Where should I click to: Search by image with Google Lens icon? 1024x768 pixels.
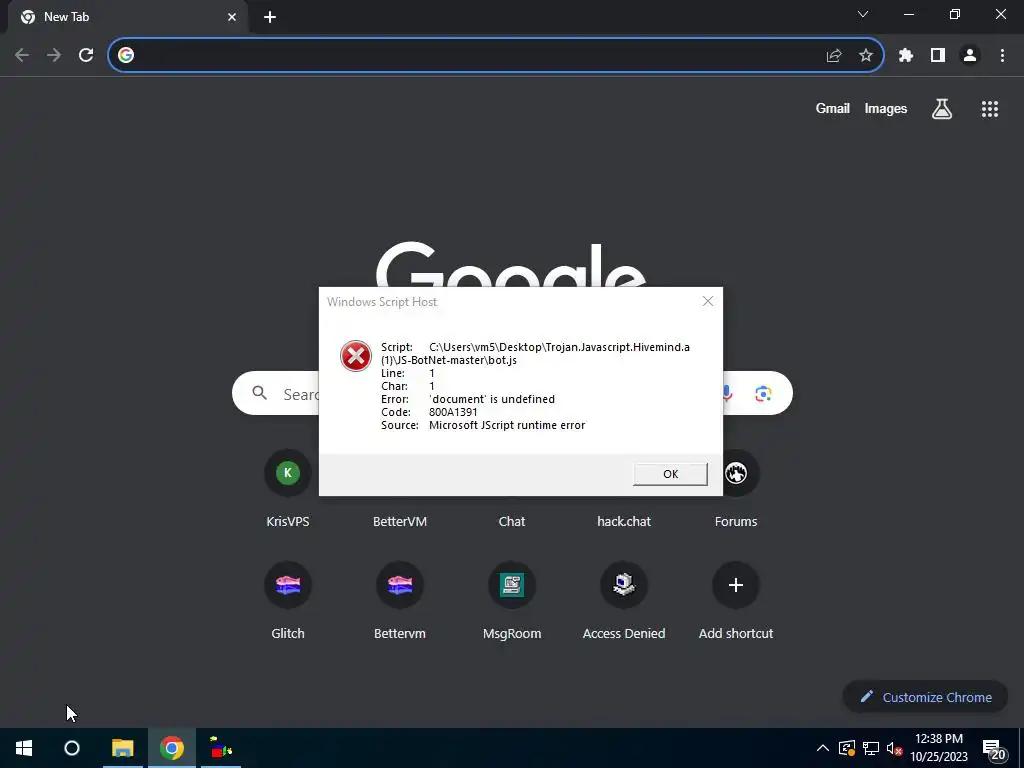coord(763,394)
